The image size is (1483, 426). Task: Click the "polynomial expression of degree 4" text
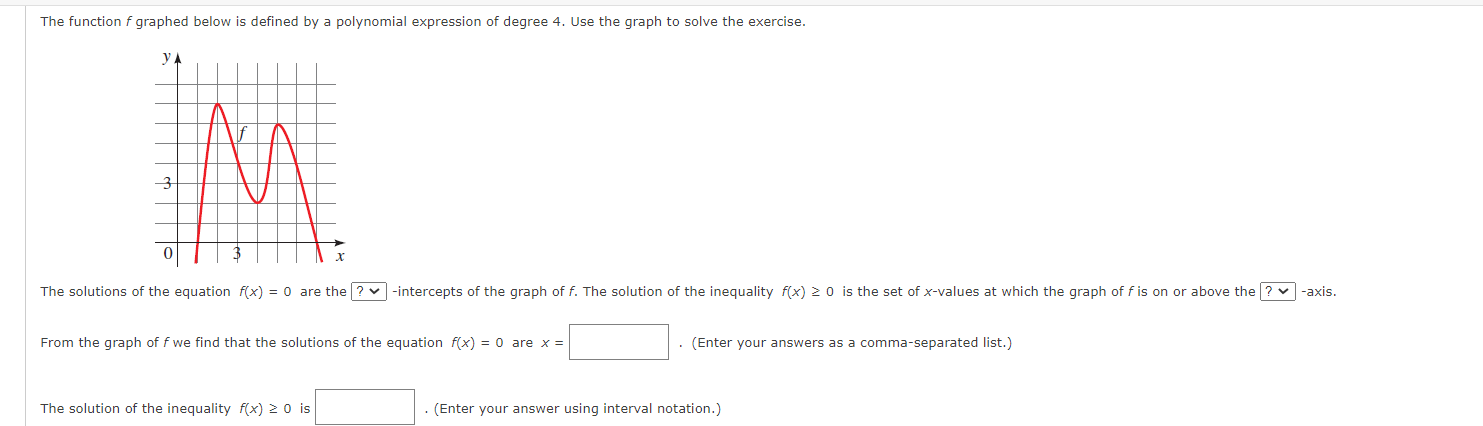pos(440,22)
